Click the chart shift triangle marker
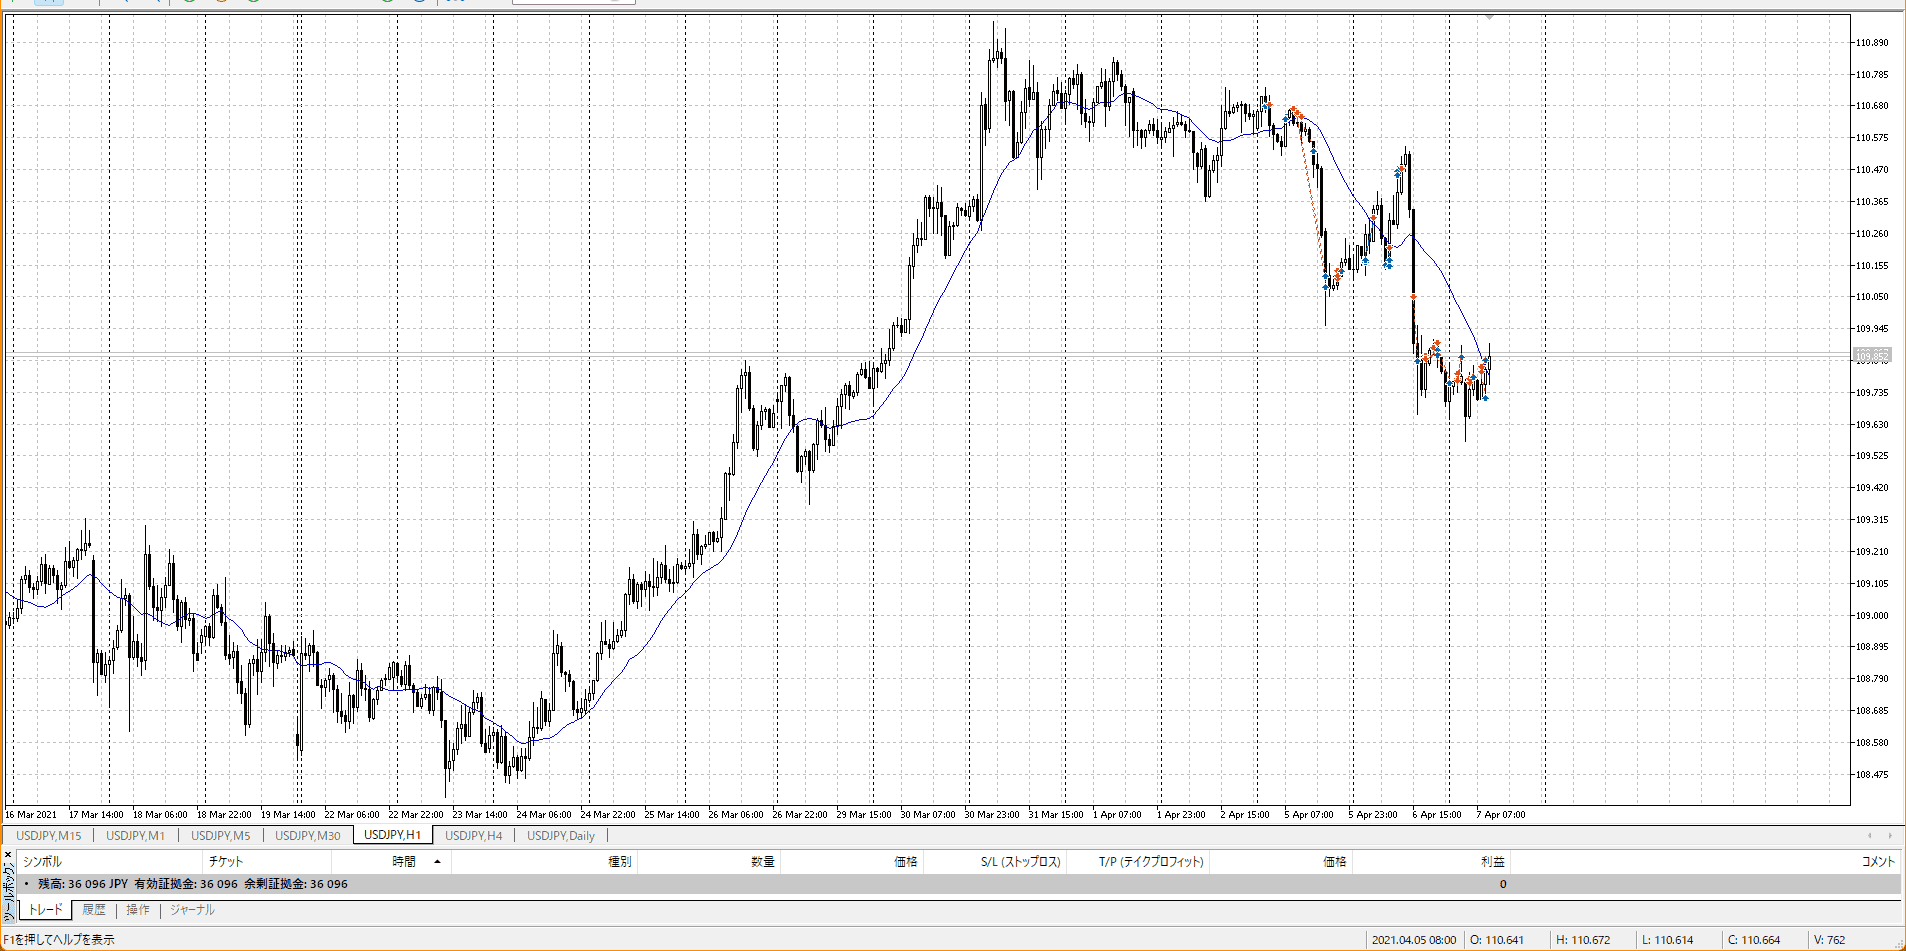 [1489, 17]
